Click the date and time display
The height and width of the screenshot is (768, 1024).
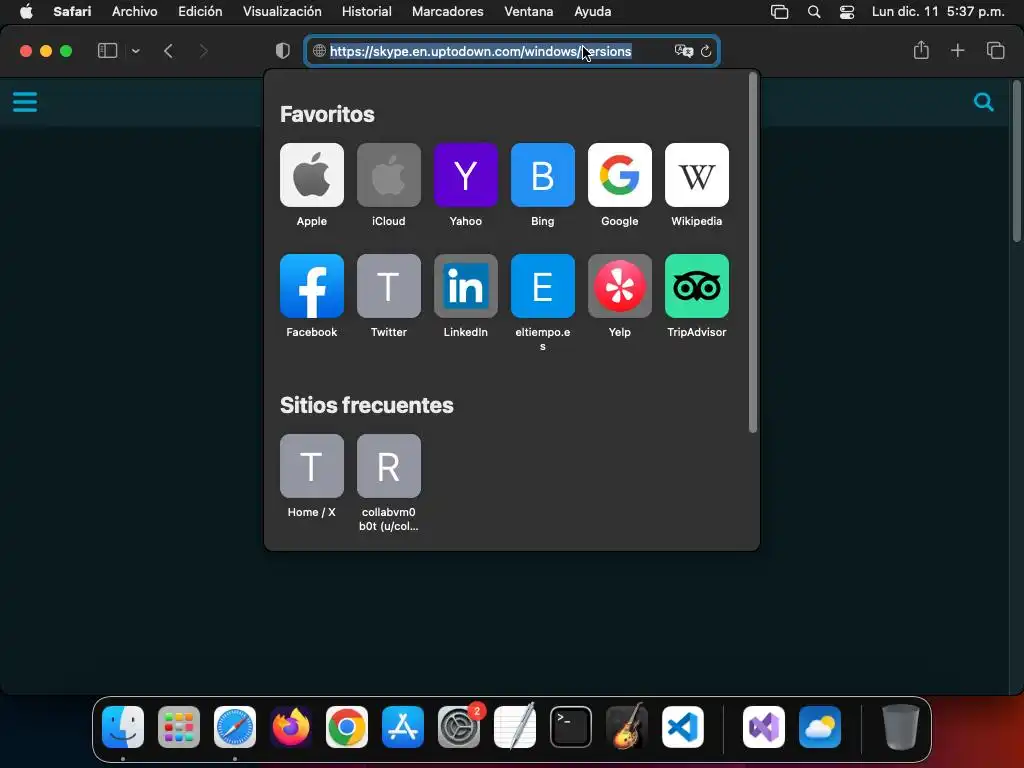point(938,12)
